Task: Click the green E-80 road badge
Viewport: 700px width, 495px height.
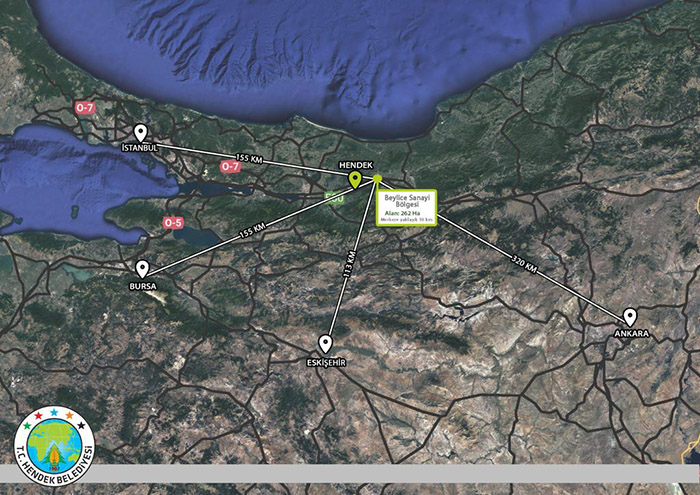Action: pos(335,197)
